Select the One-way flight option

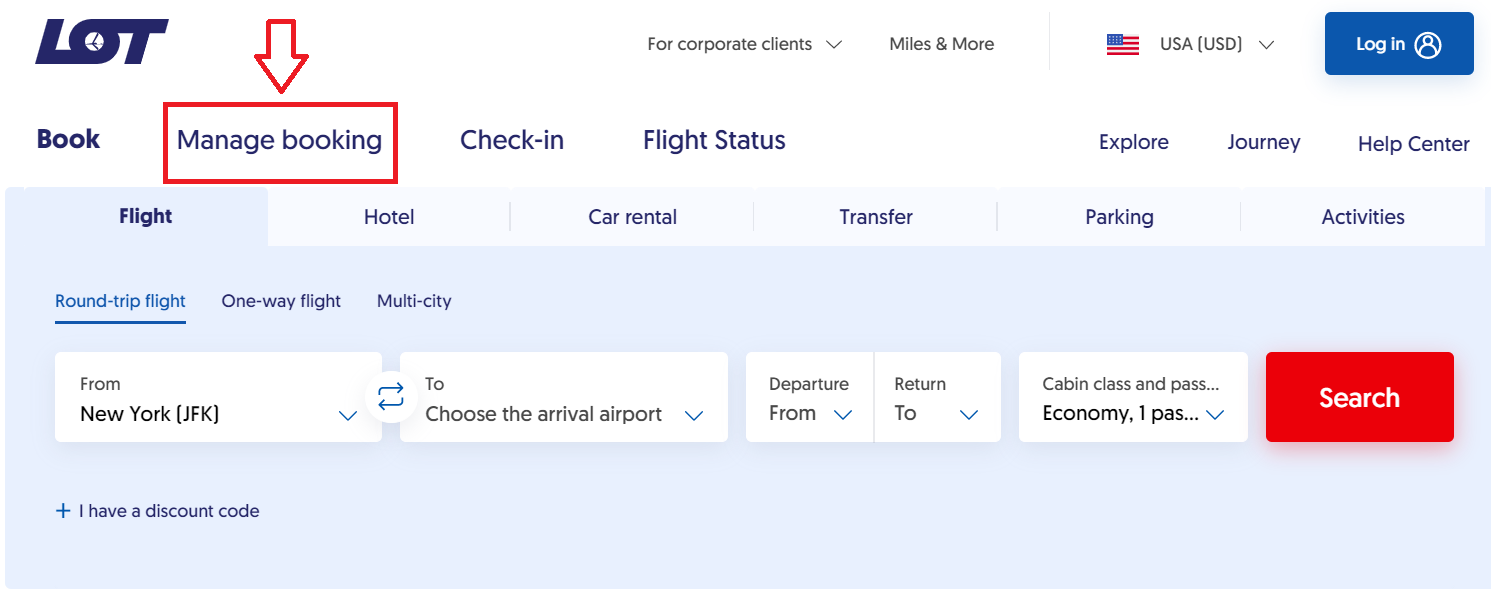[x=281, y=301]
